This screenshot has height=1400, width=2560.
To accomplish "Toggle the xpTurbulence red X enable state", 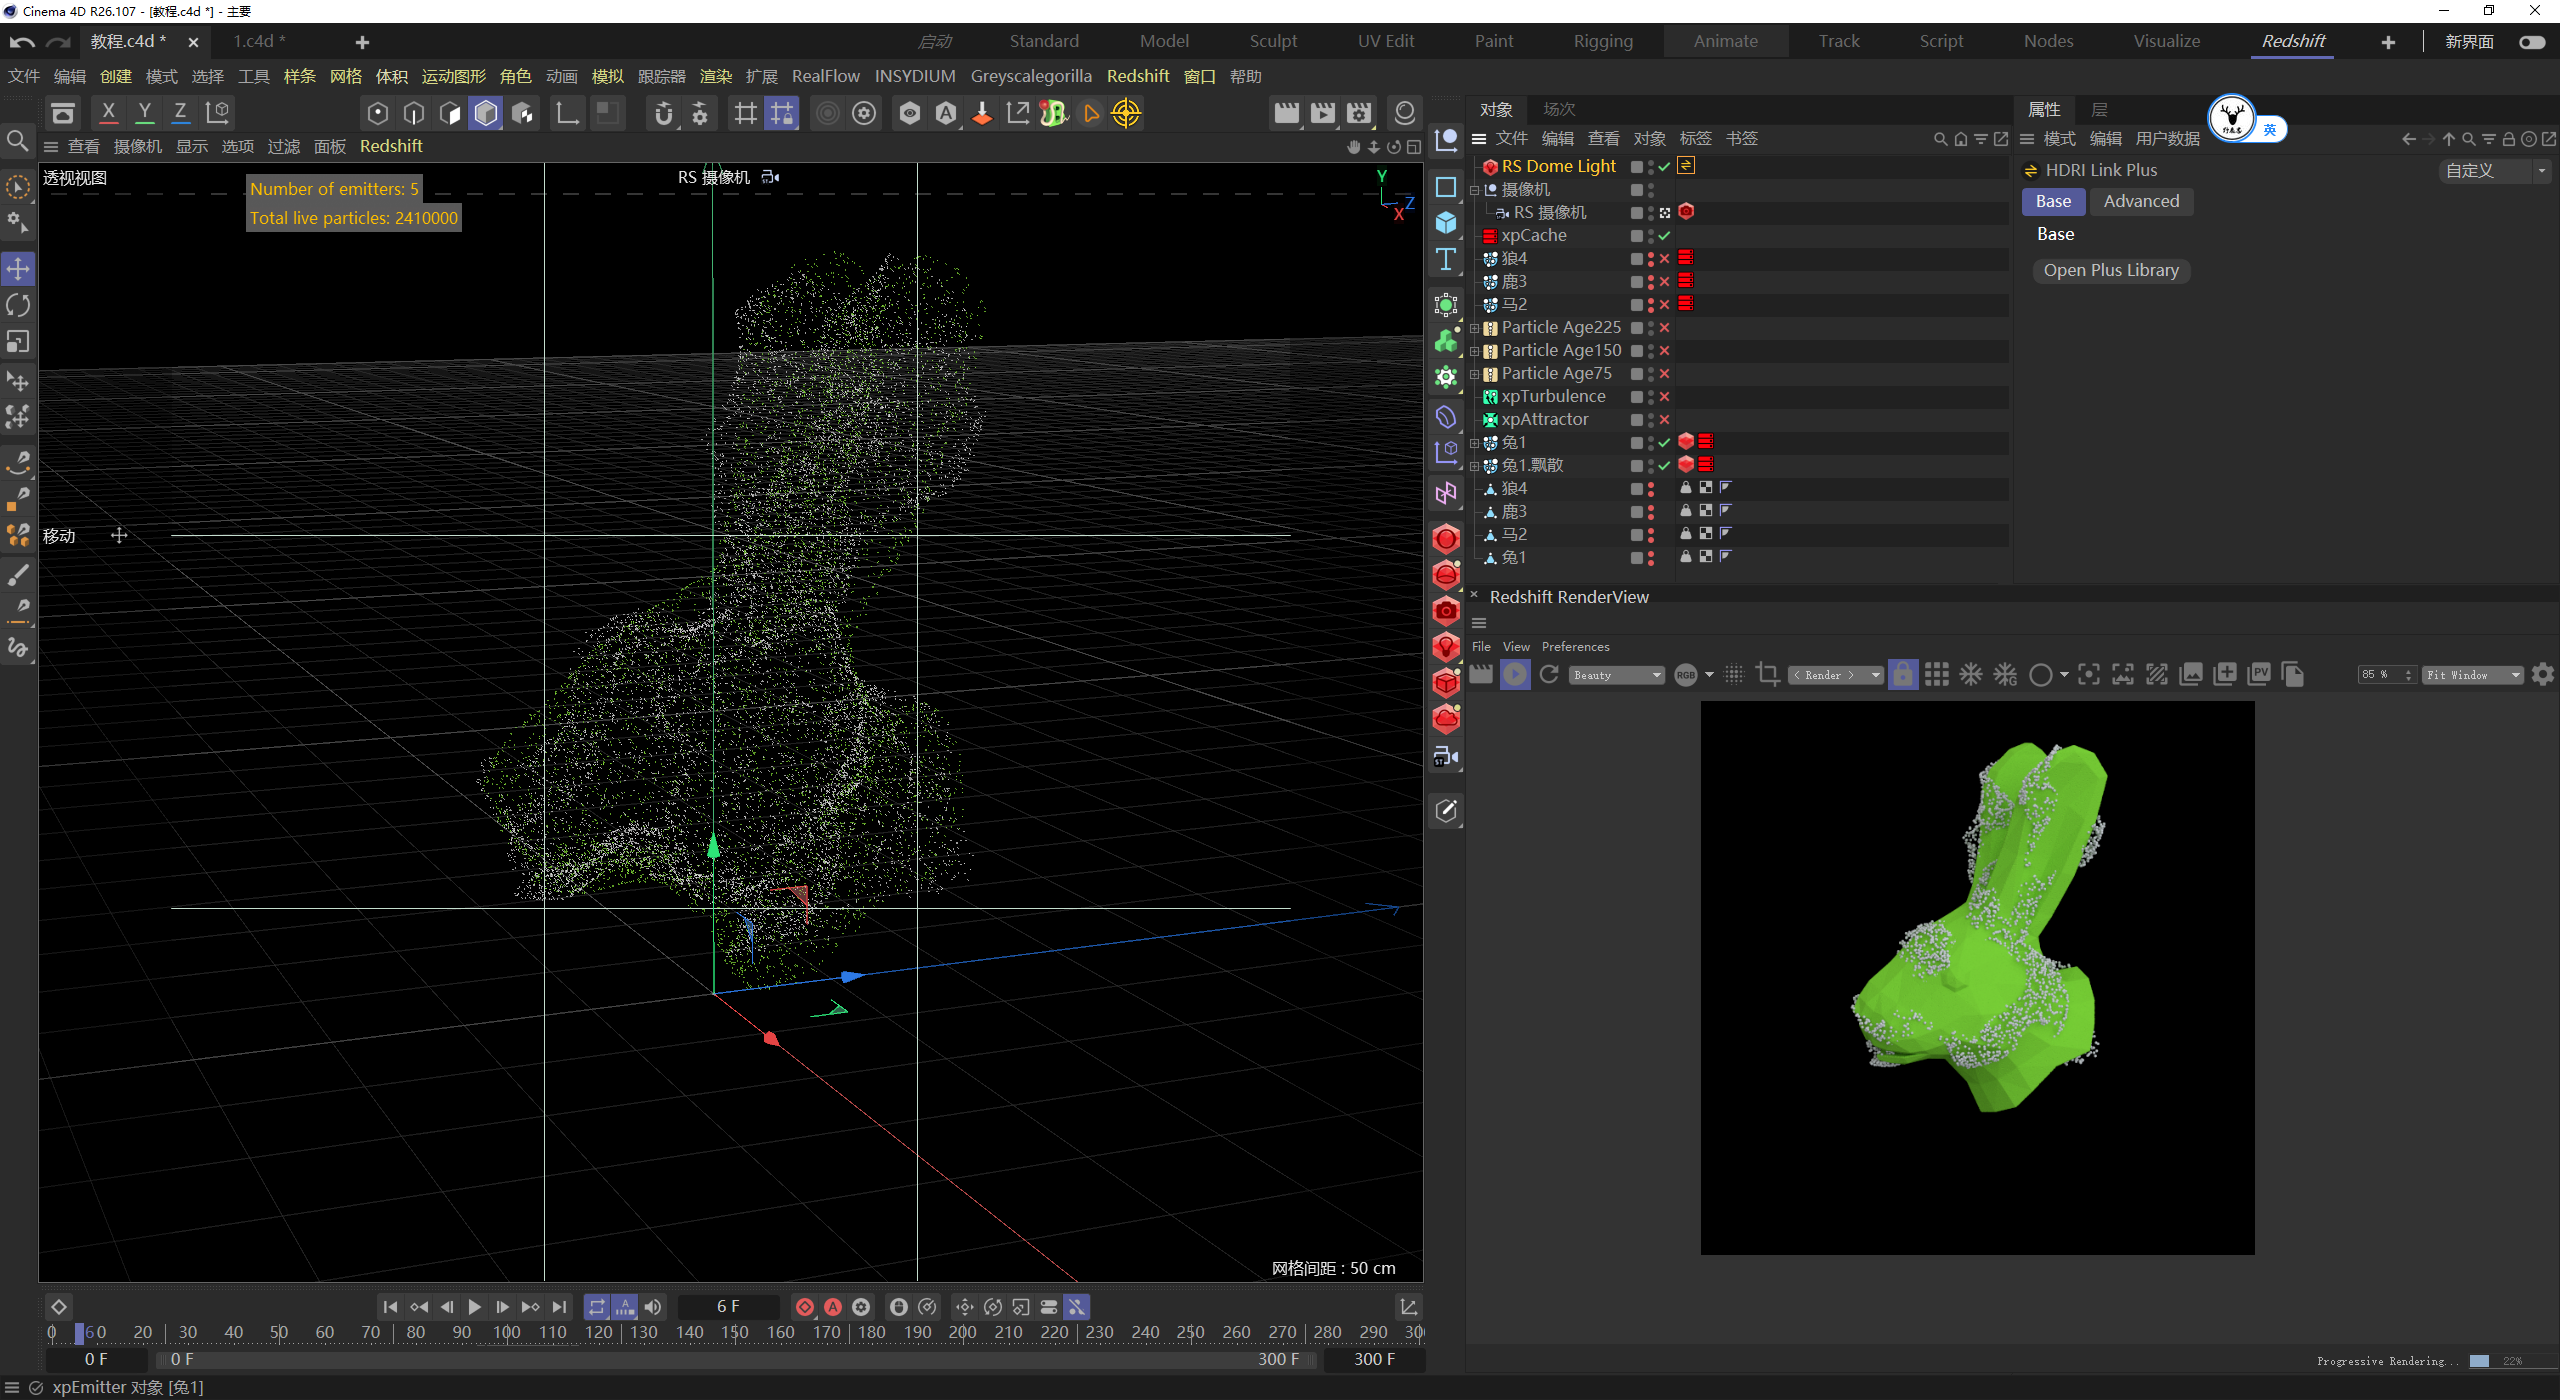I will tap(1664, 397).
